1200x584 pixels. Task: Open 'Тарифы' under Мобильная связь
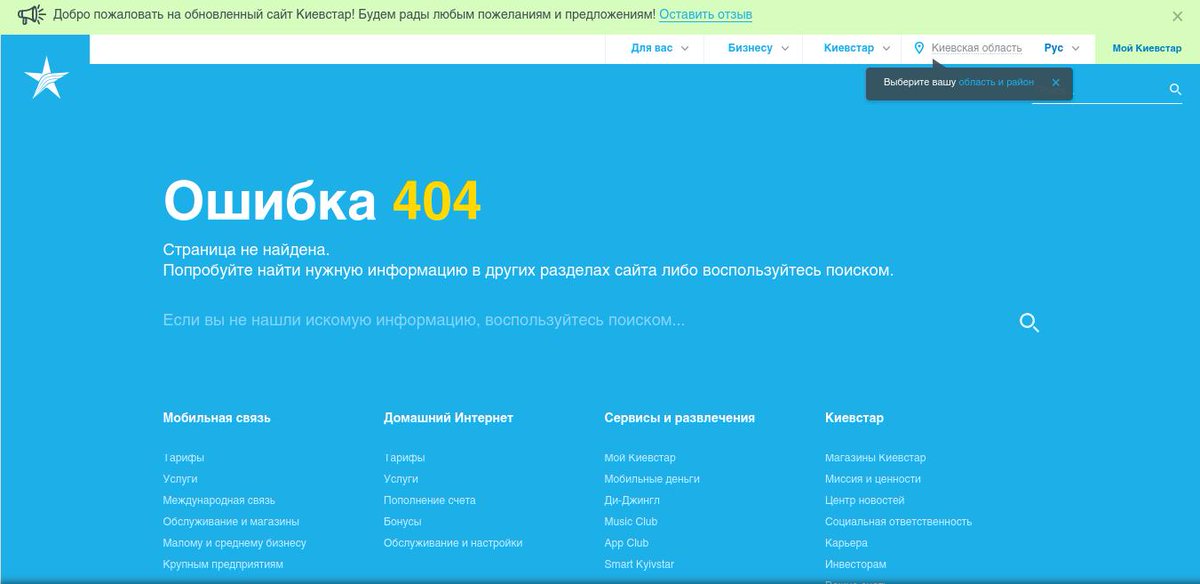coord(184,458)
